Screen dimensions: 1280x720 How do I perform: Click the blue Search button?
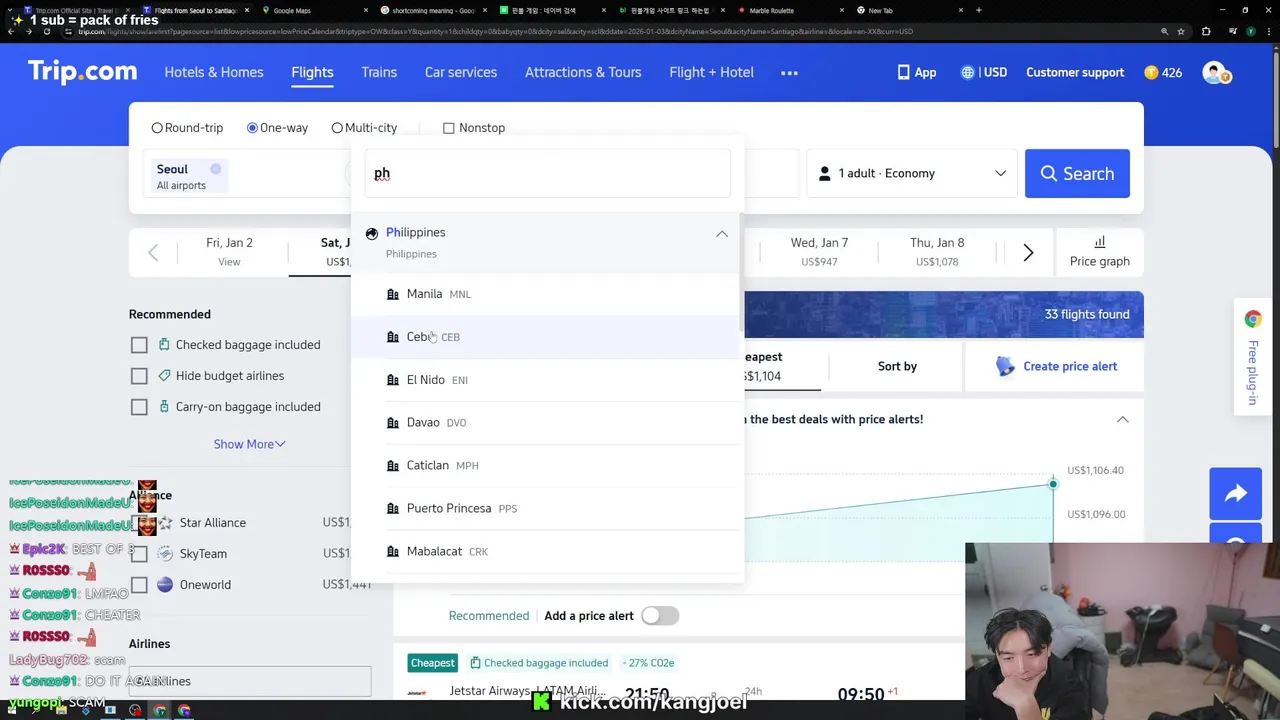click(1077, 173)
